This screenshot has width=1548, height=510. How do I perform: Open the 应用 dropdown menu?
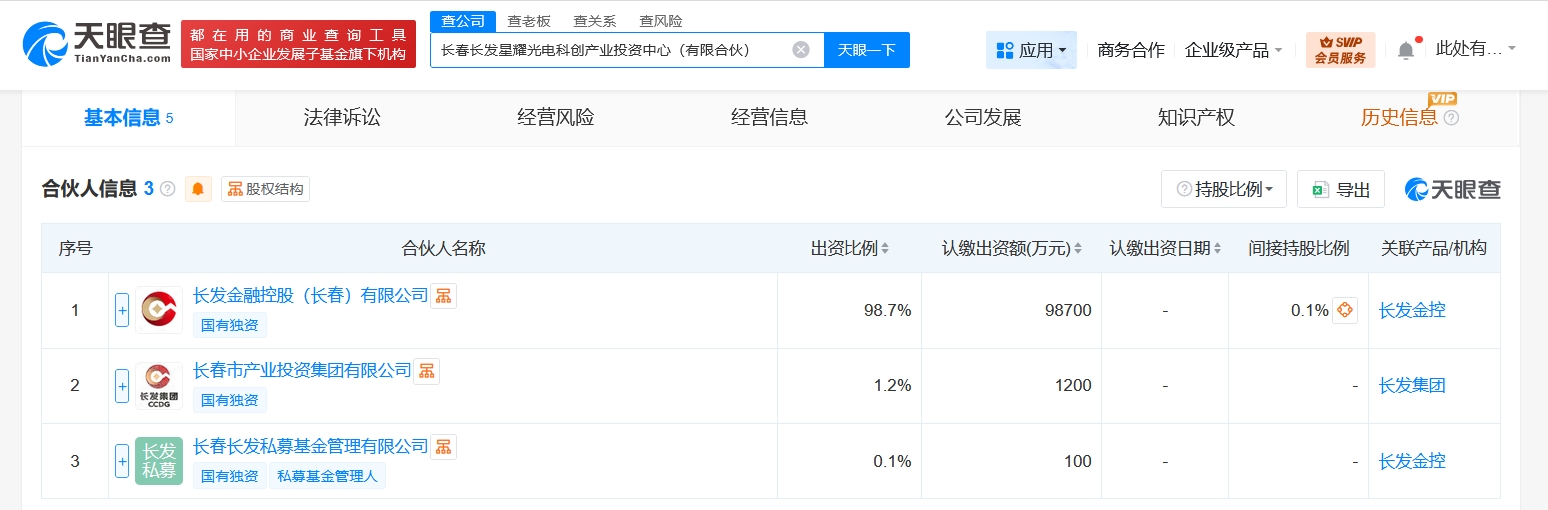pos(1031,50)
